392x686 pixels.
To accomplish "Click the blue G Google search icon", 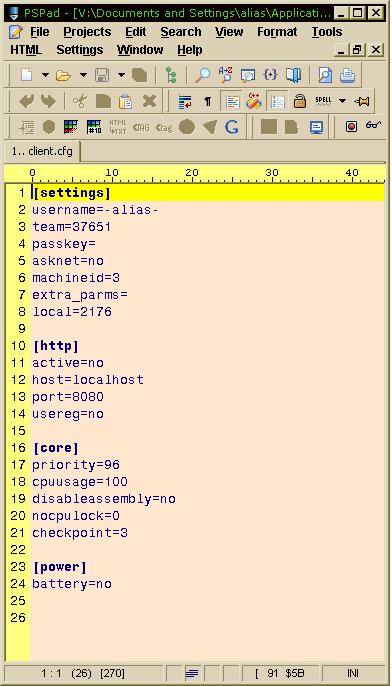I will click(x=231, y=127).
